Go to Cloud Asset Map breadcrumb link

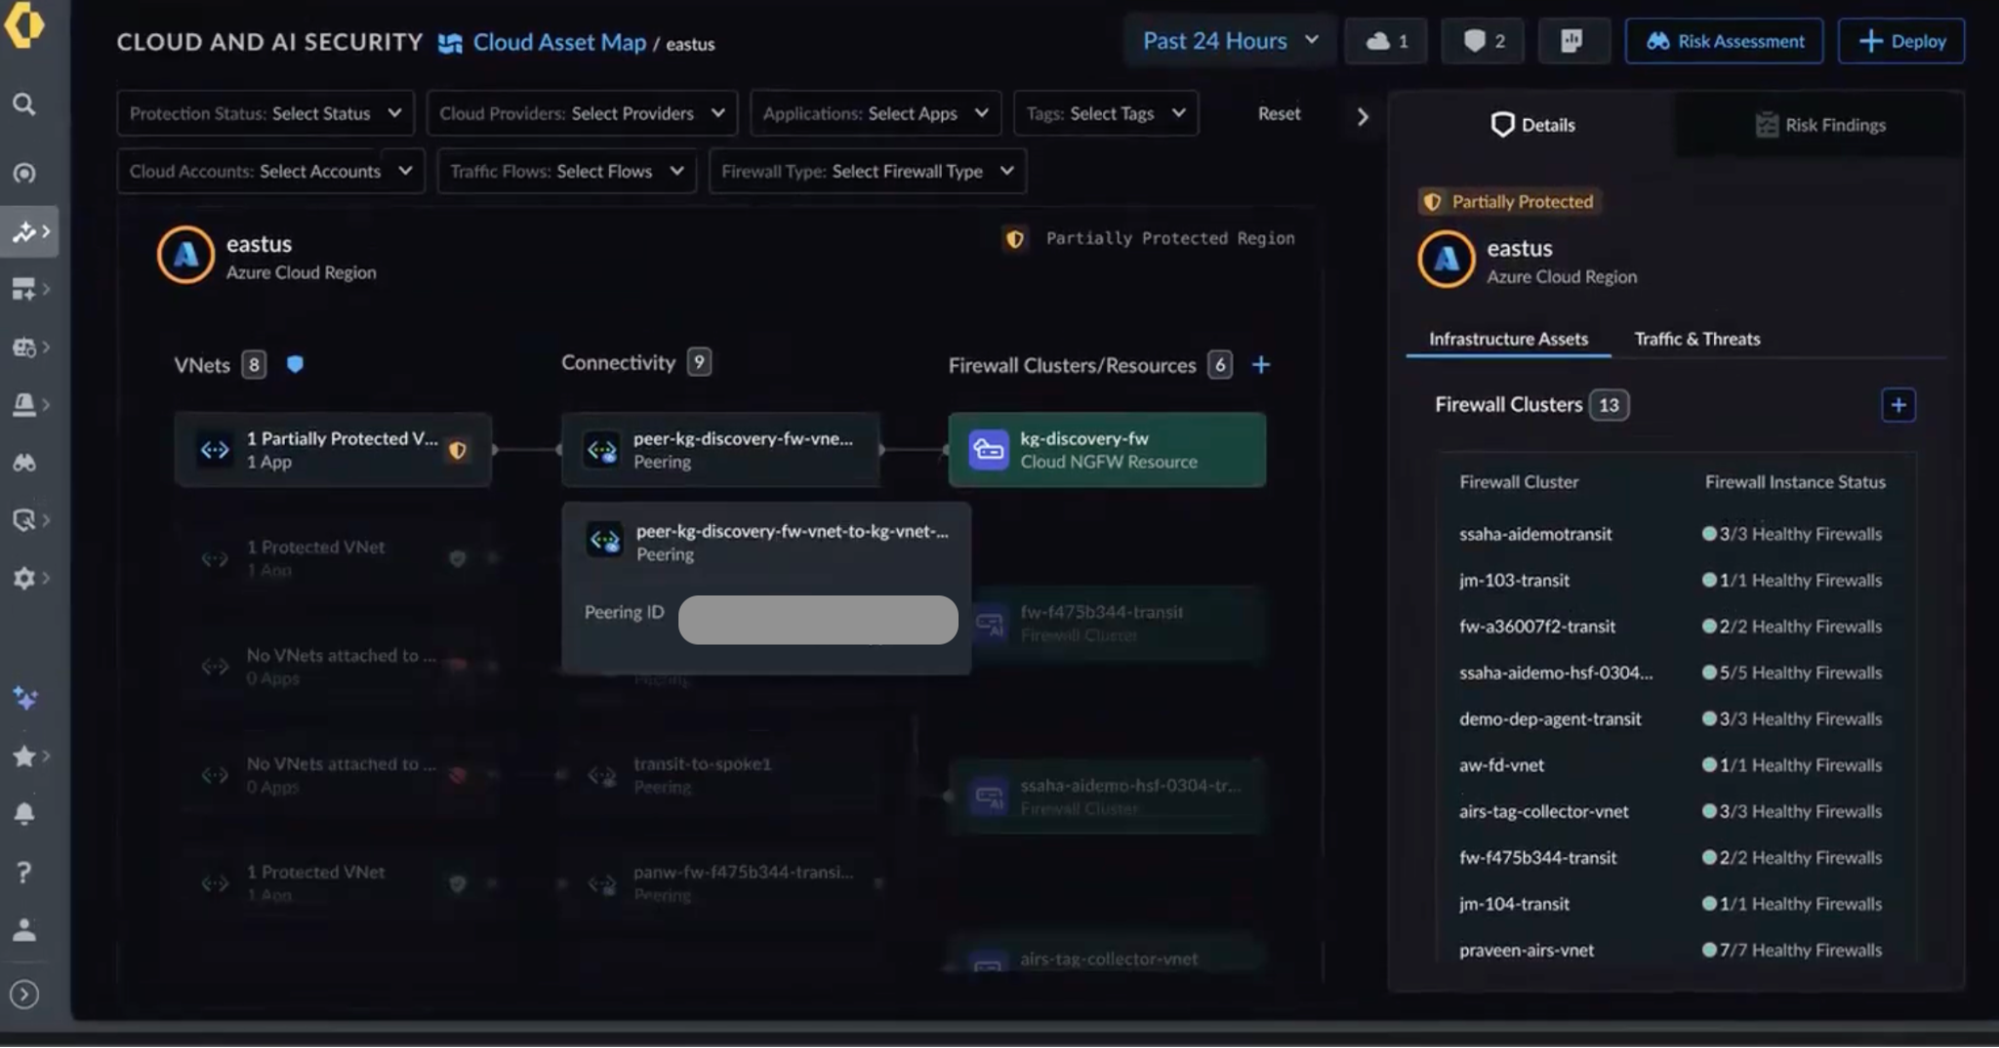(x=559, y=42)
